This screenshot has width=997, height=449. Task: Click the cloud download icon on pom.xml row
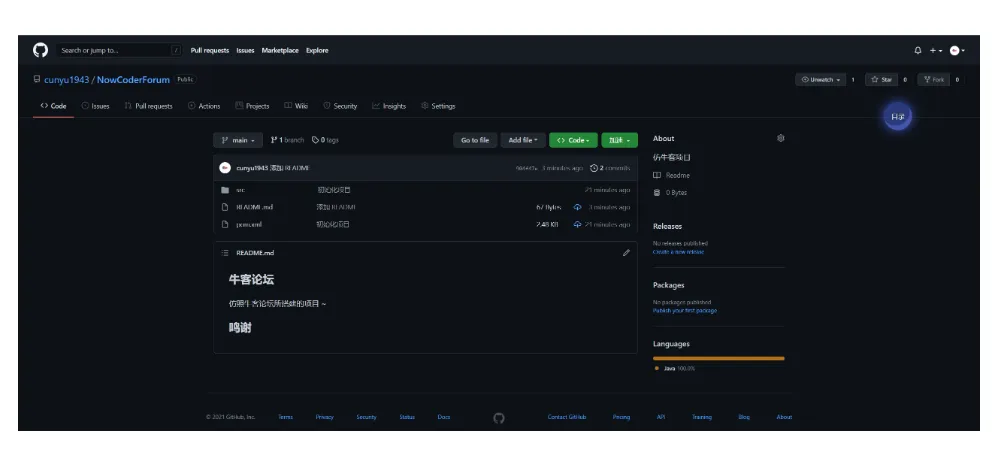(x=577, y=224)
